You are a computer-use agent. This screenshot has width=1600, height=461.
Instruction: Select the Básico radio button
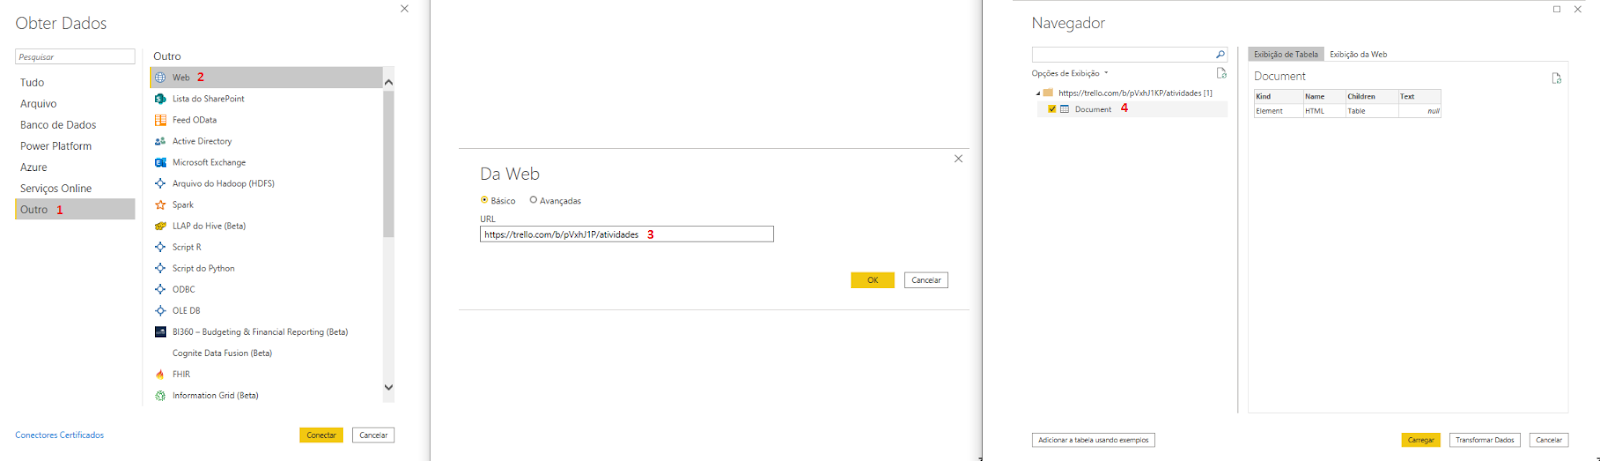coord(485,200)
